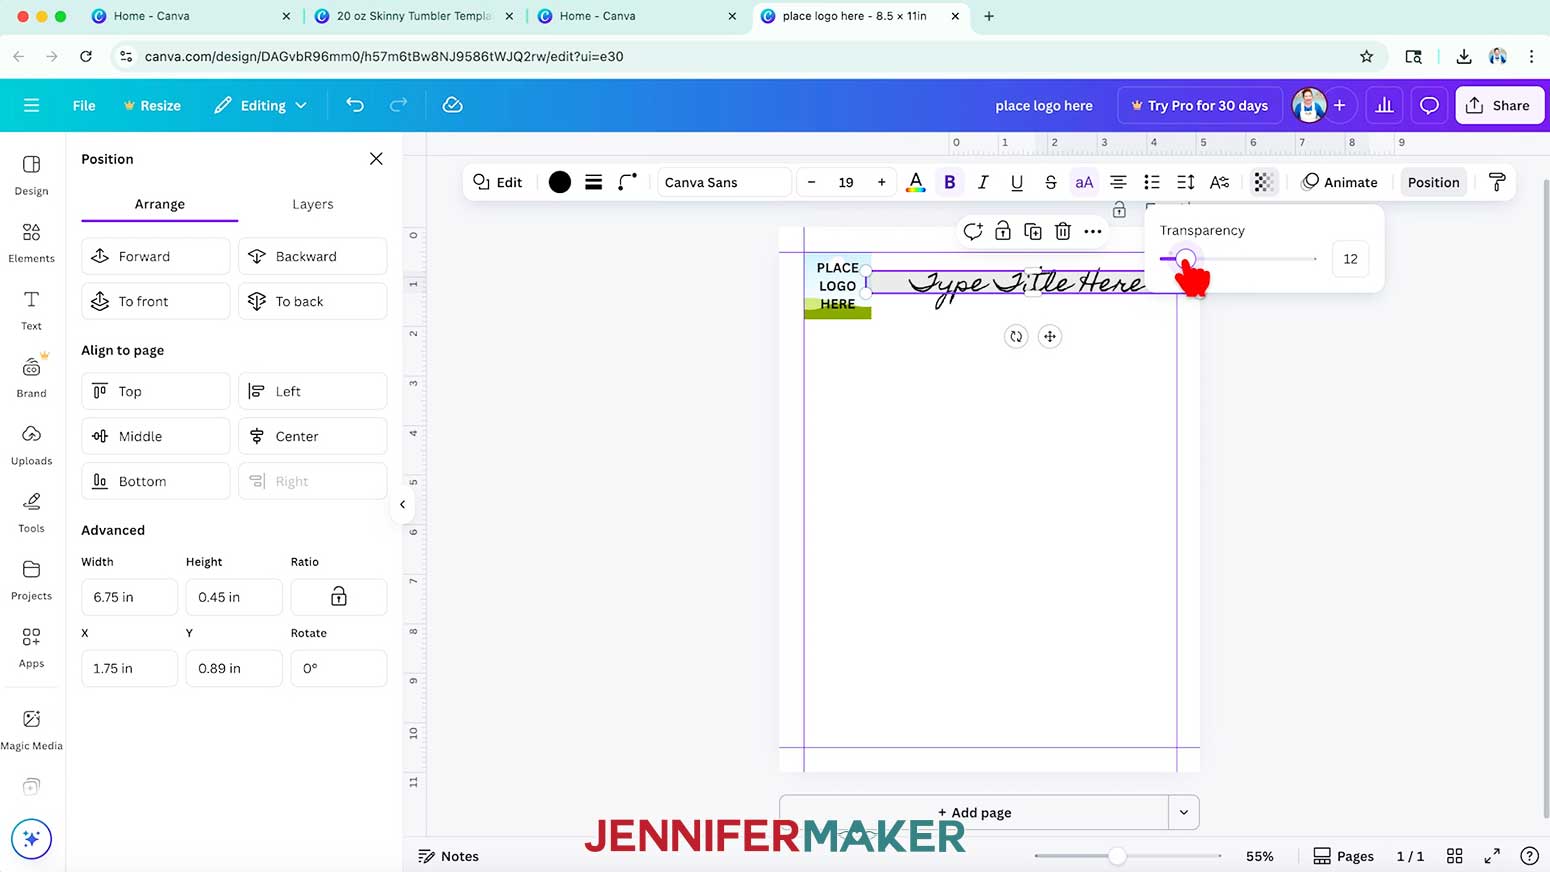Move element Forward
Viewport: 1550px width, 872px height.
(x=155, y=256)
